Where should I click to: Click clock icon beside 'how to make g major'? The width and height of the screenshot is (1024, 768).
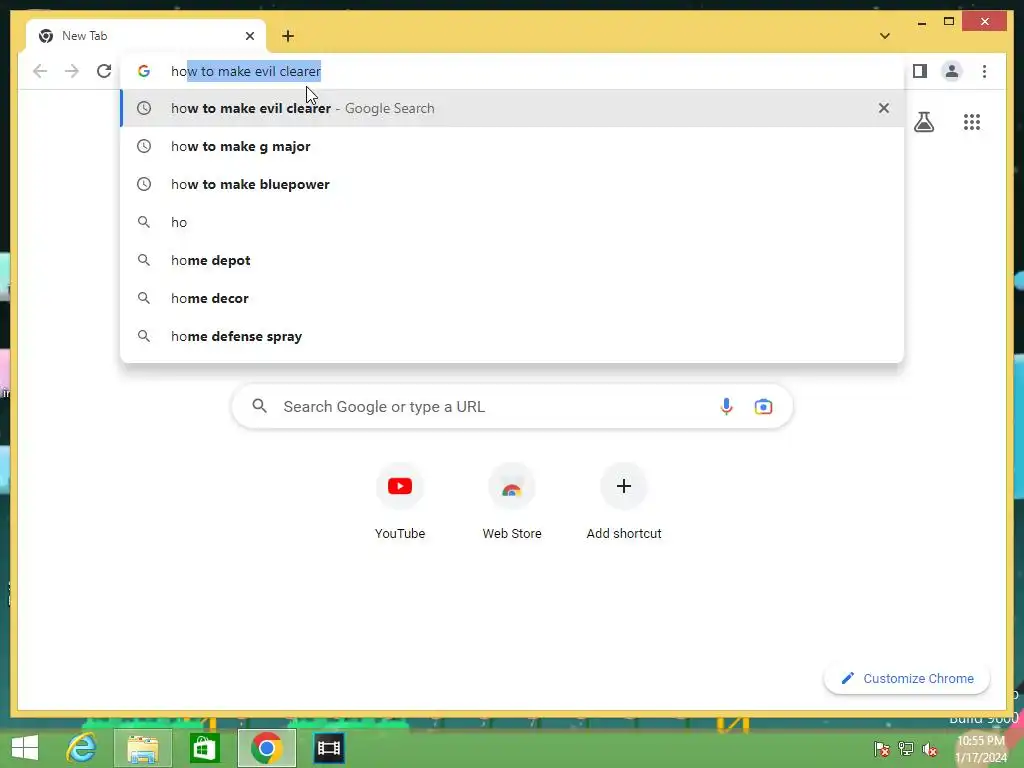coord(144,146)
